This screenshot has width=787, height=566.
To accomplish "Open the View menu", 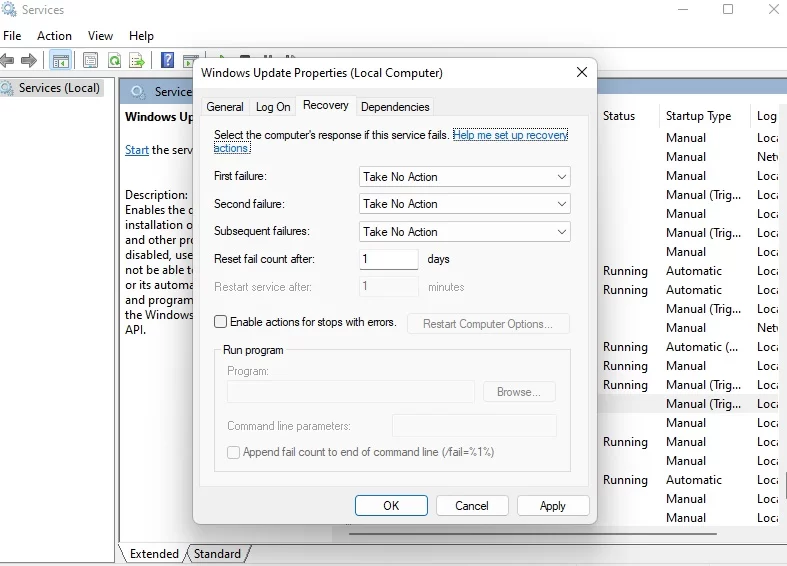I will point(100,36).
